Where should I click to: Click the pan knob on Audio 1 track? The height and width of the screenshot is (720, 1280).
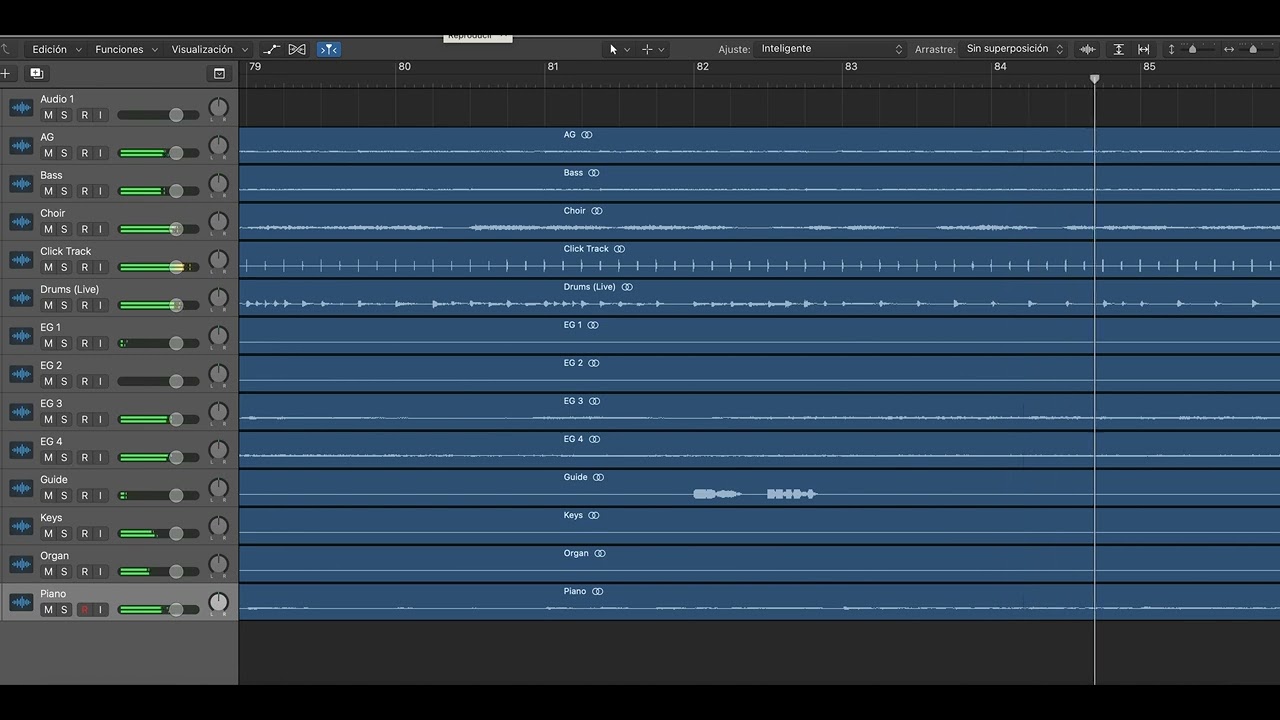(x=218, y=108)
